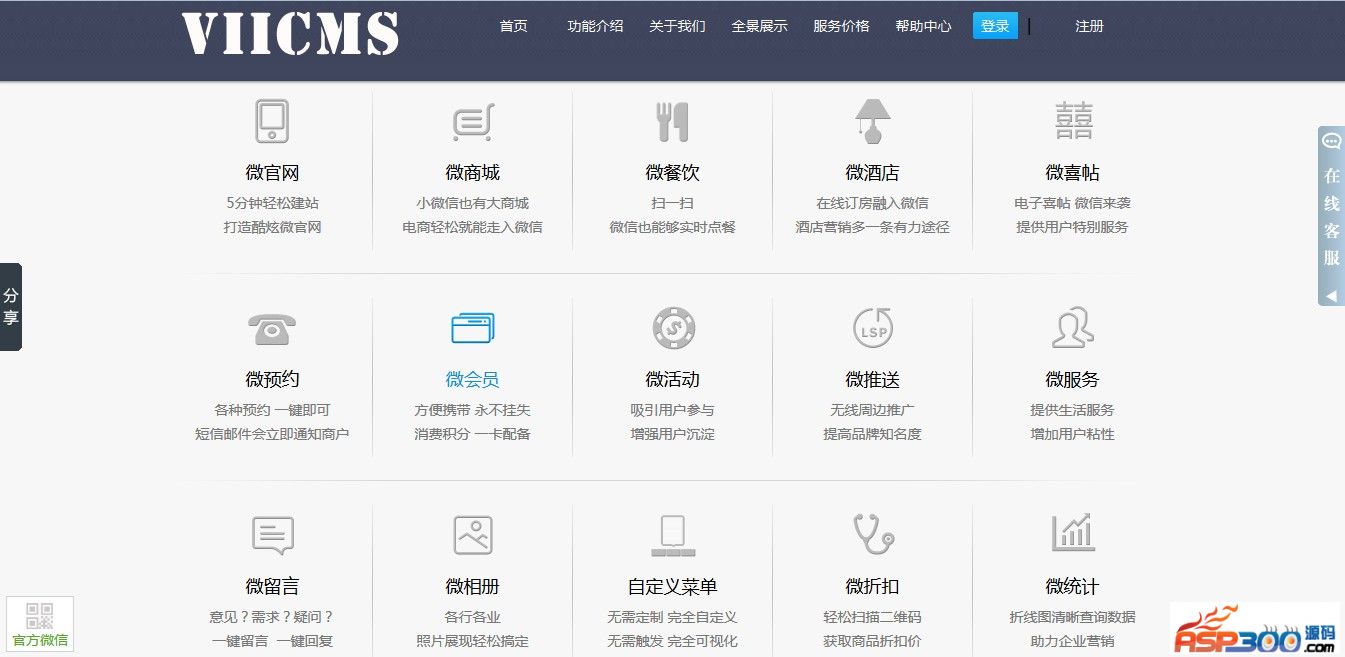
Task: Open 功能介绍 menu item
Action: (x=595, y=26)
